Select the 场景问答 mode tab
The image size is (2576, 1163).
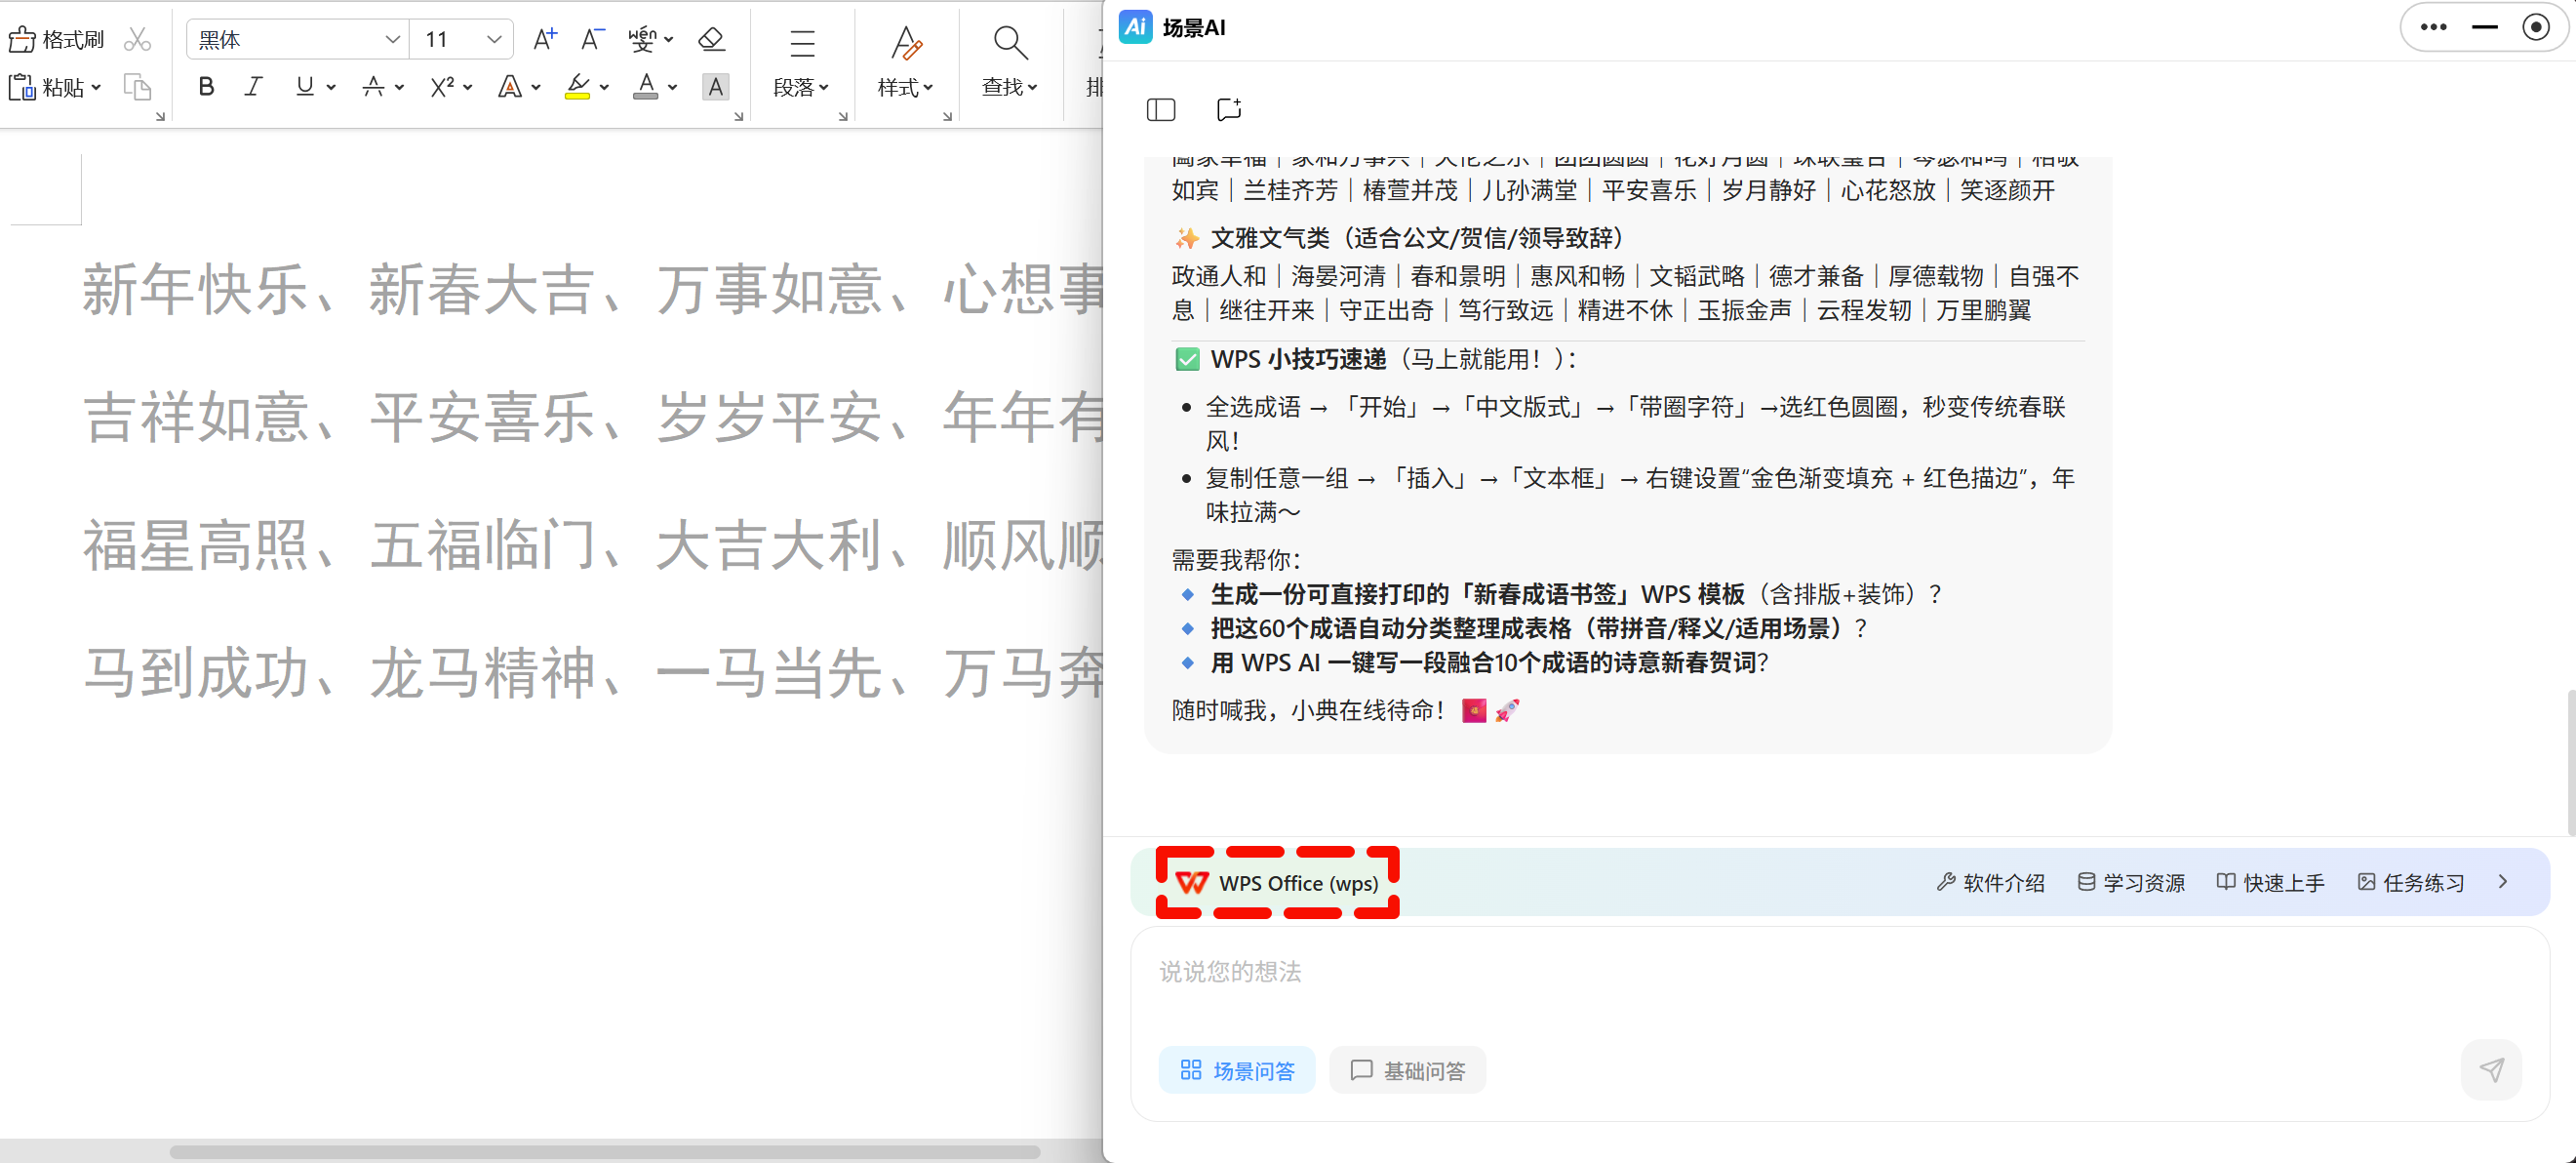1237,1071
